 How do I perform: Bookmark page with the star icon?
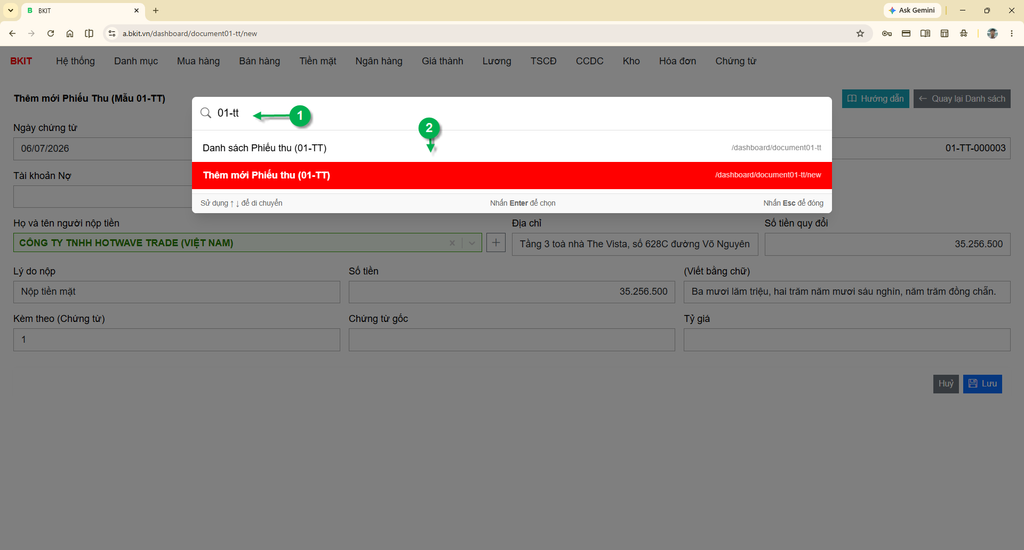[x=860, y=33]
